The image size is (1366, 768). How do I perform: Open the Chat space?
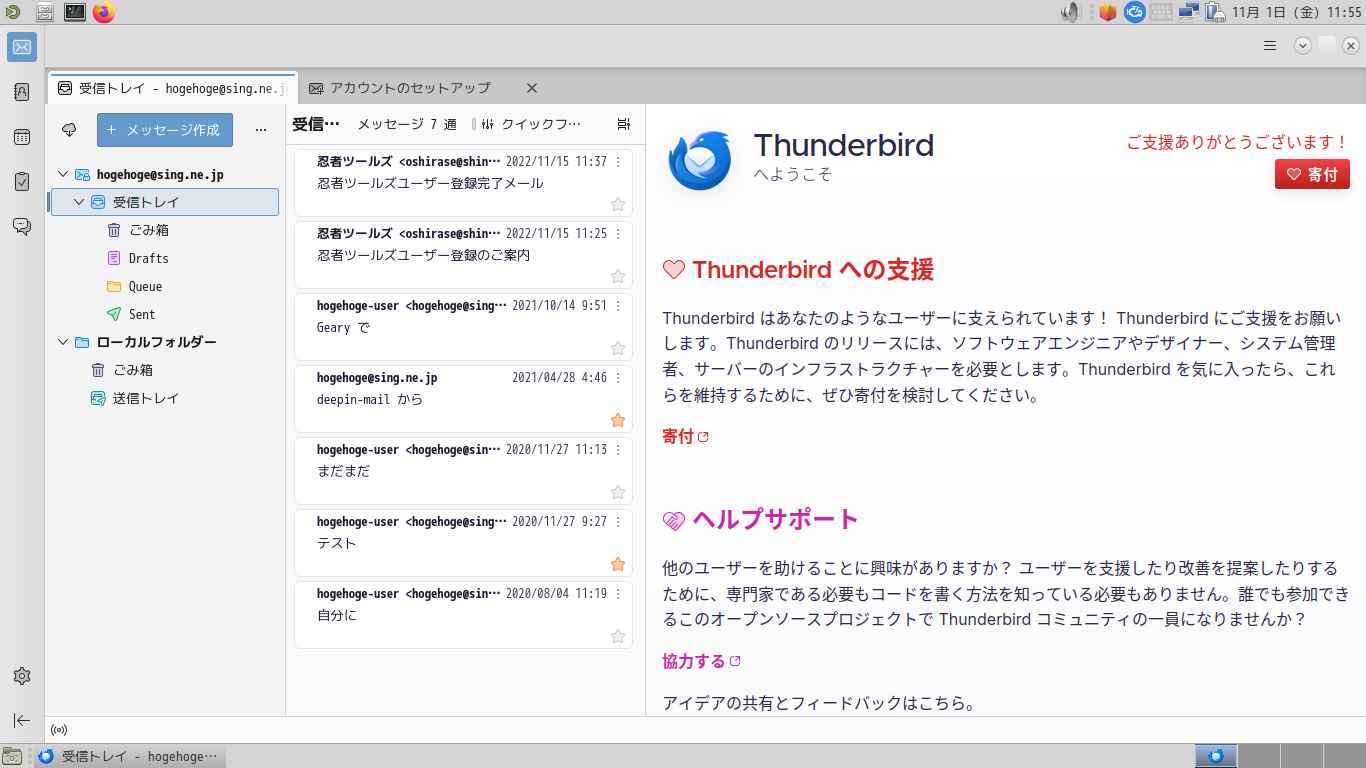[x=22, y=227]
